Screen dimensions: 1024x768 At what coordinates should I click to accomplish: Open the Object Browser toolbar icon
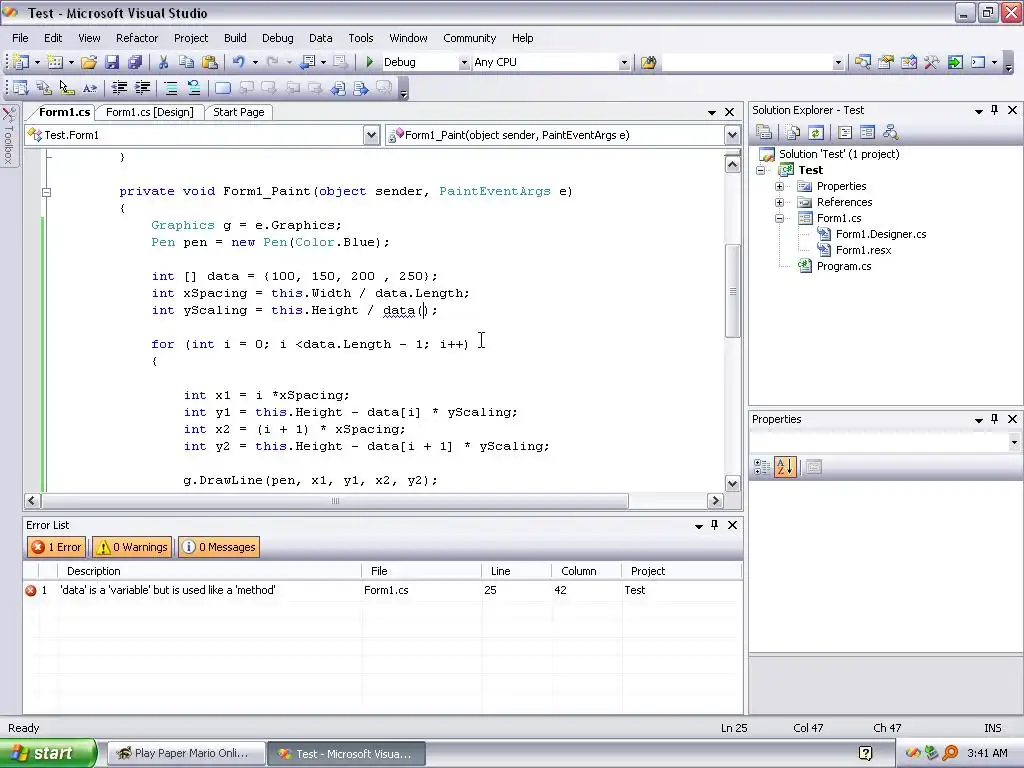(909, 62)
